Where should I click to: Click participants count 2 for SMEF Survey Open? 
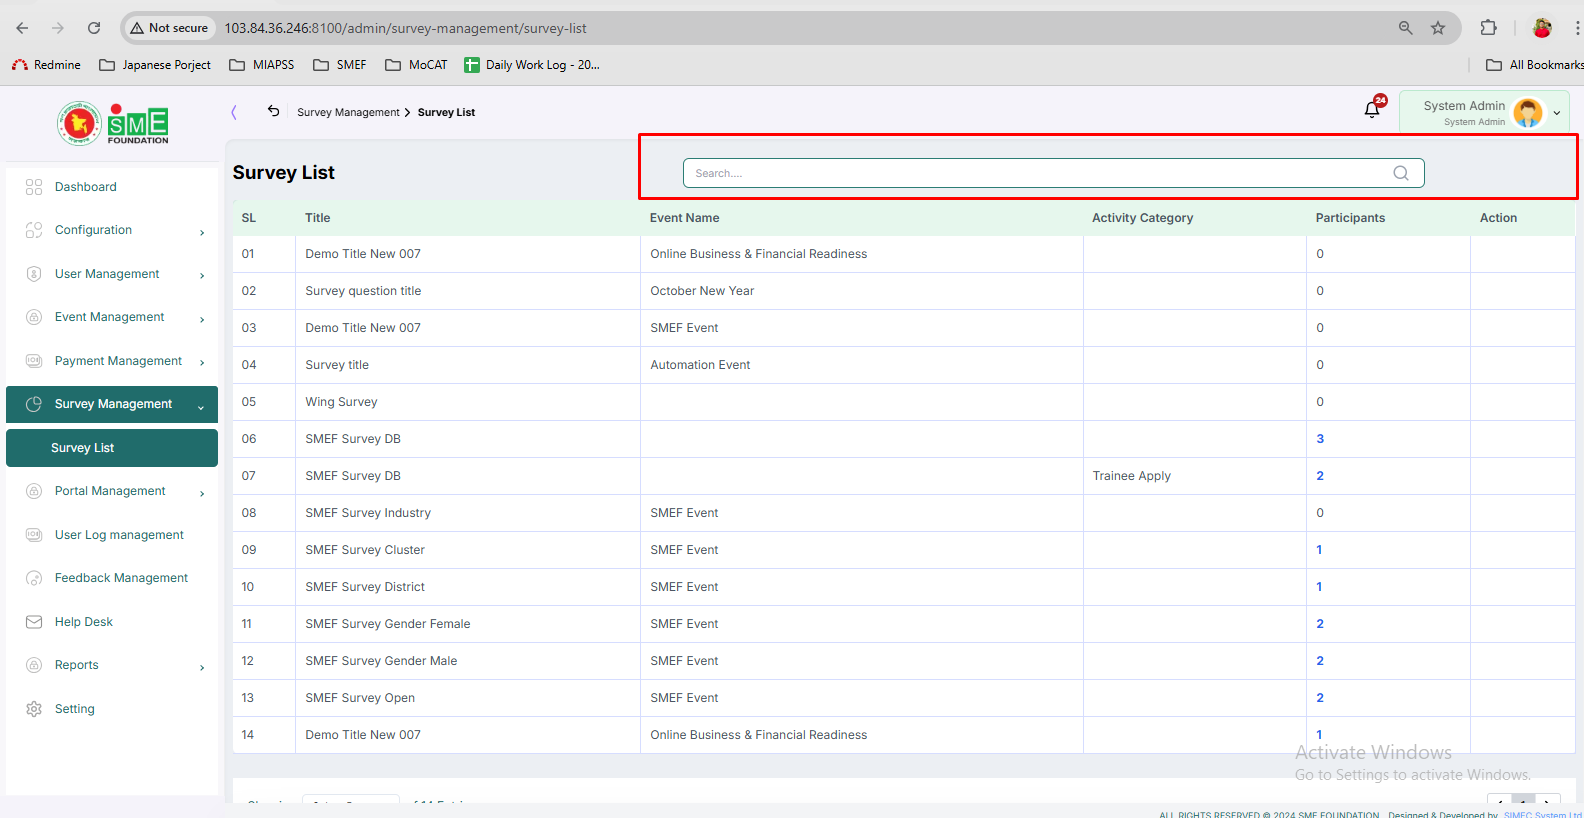click(x=1320, y=698)
